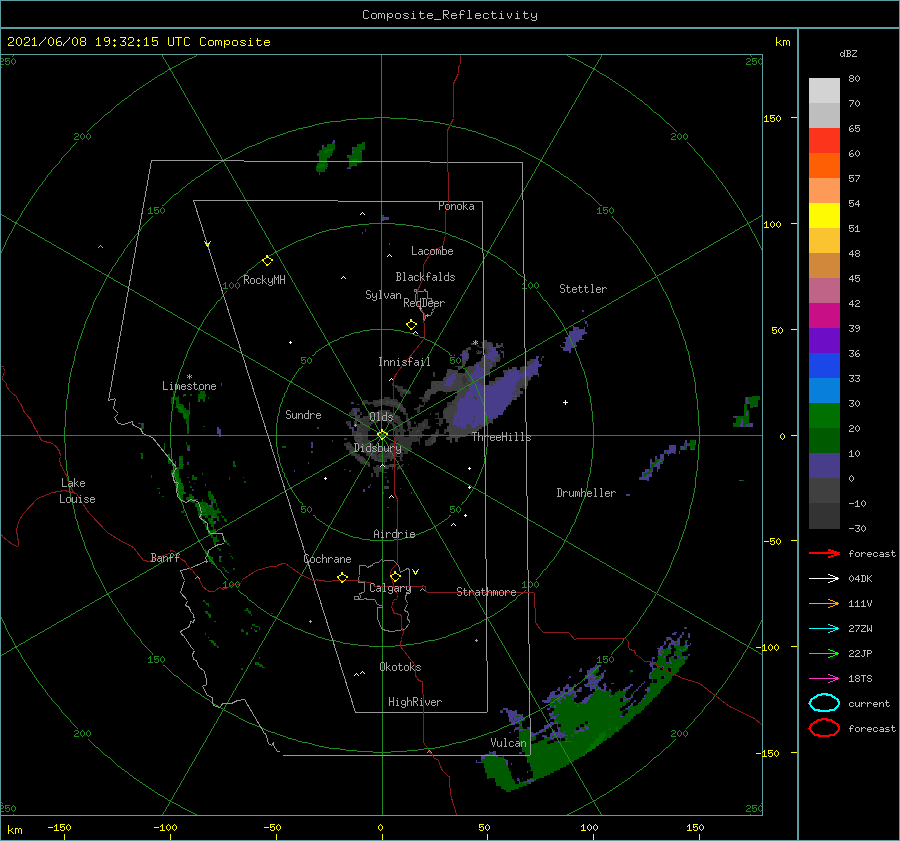This screenshot has height=841, width=900.
Task: Click the Lacombe city label
Action: [432, 251]
